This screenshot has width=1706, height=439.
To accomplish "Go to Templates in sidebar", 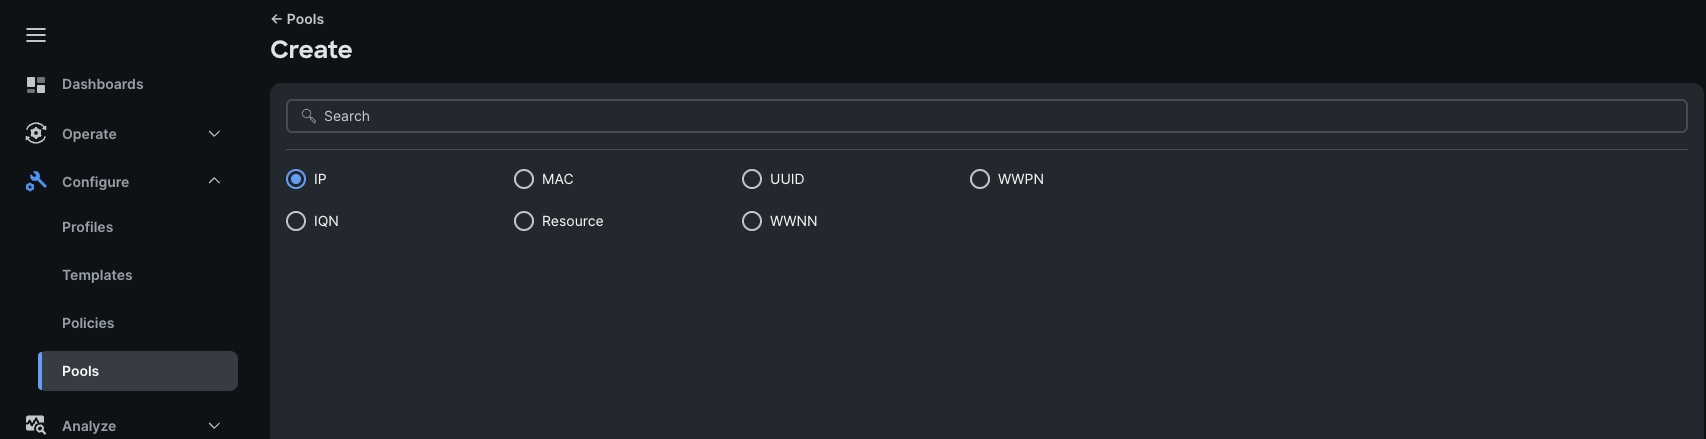I will pos(97,275).
